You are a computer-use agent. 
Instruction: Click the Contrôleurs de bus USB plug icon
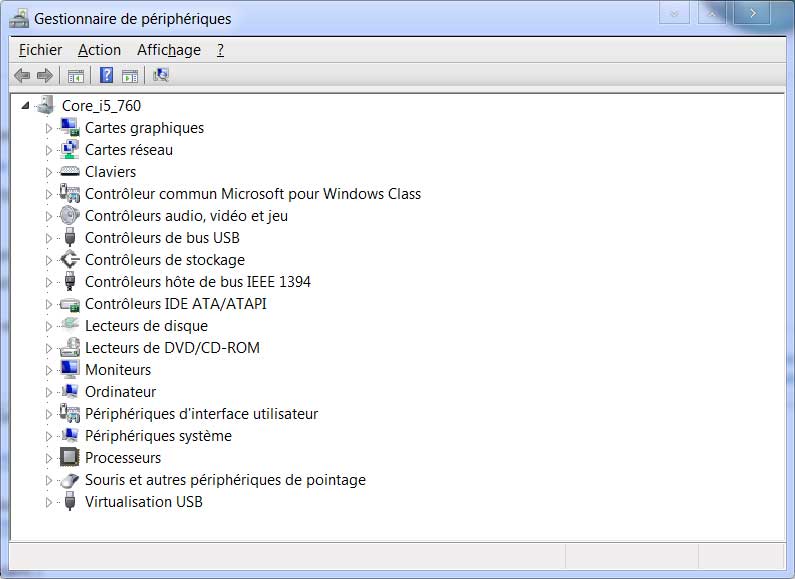click(x=70, y=237)
